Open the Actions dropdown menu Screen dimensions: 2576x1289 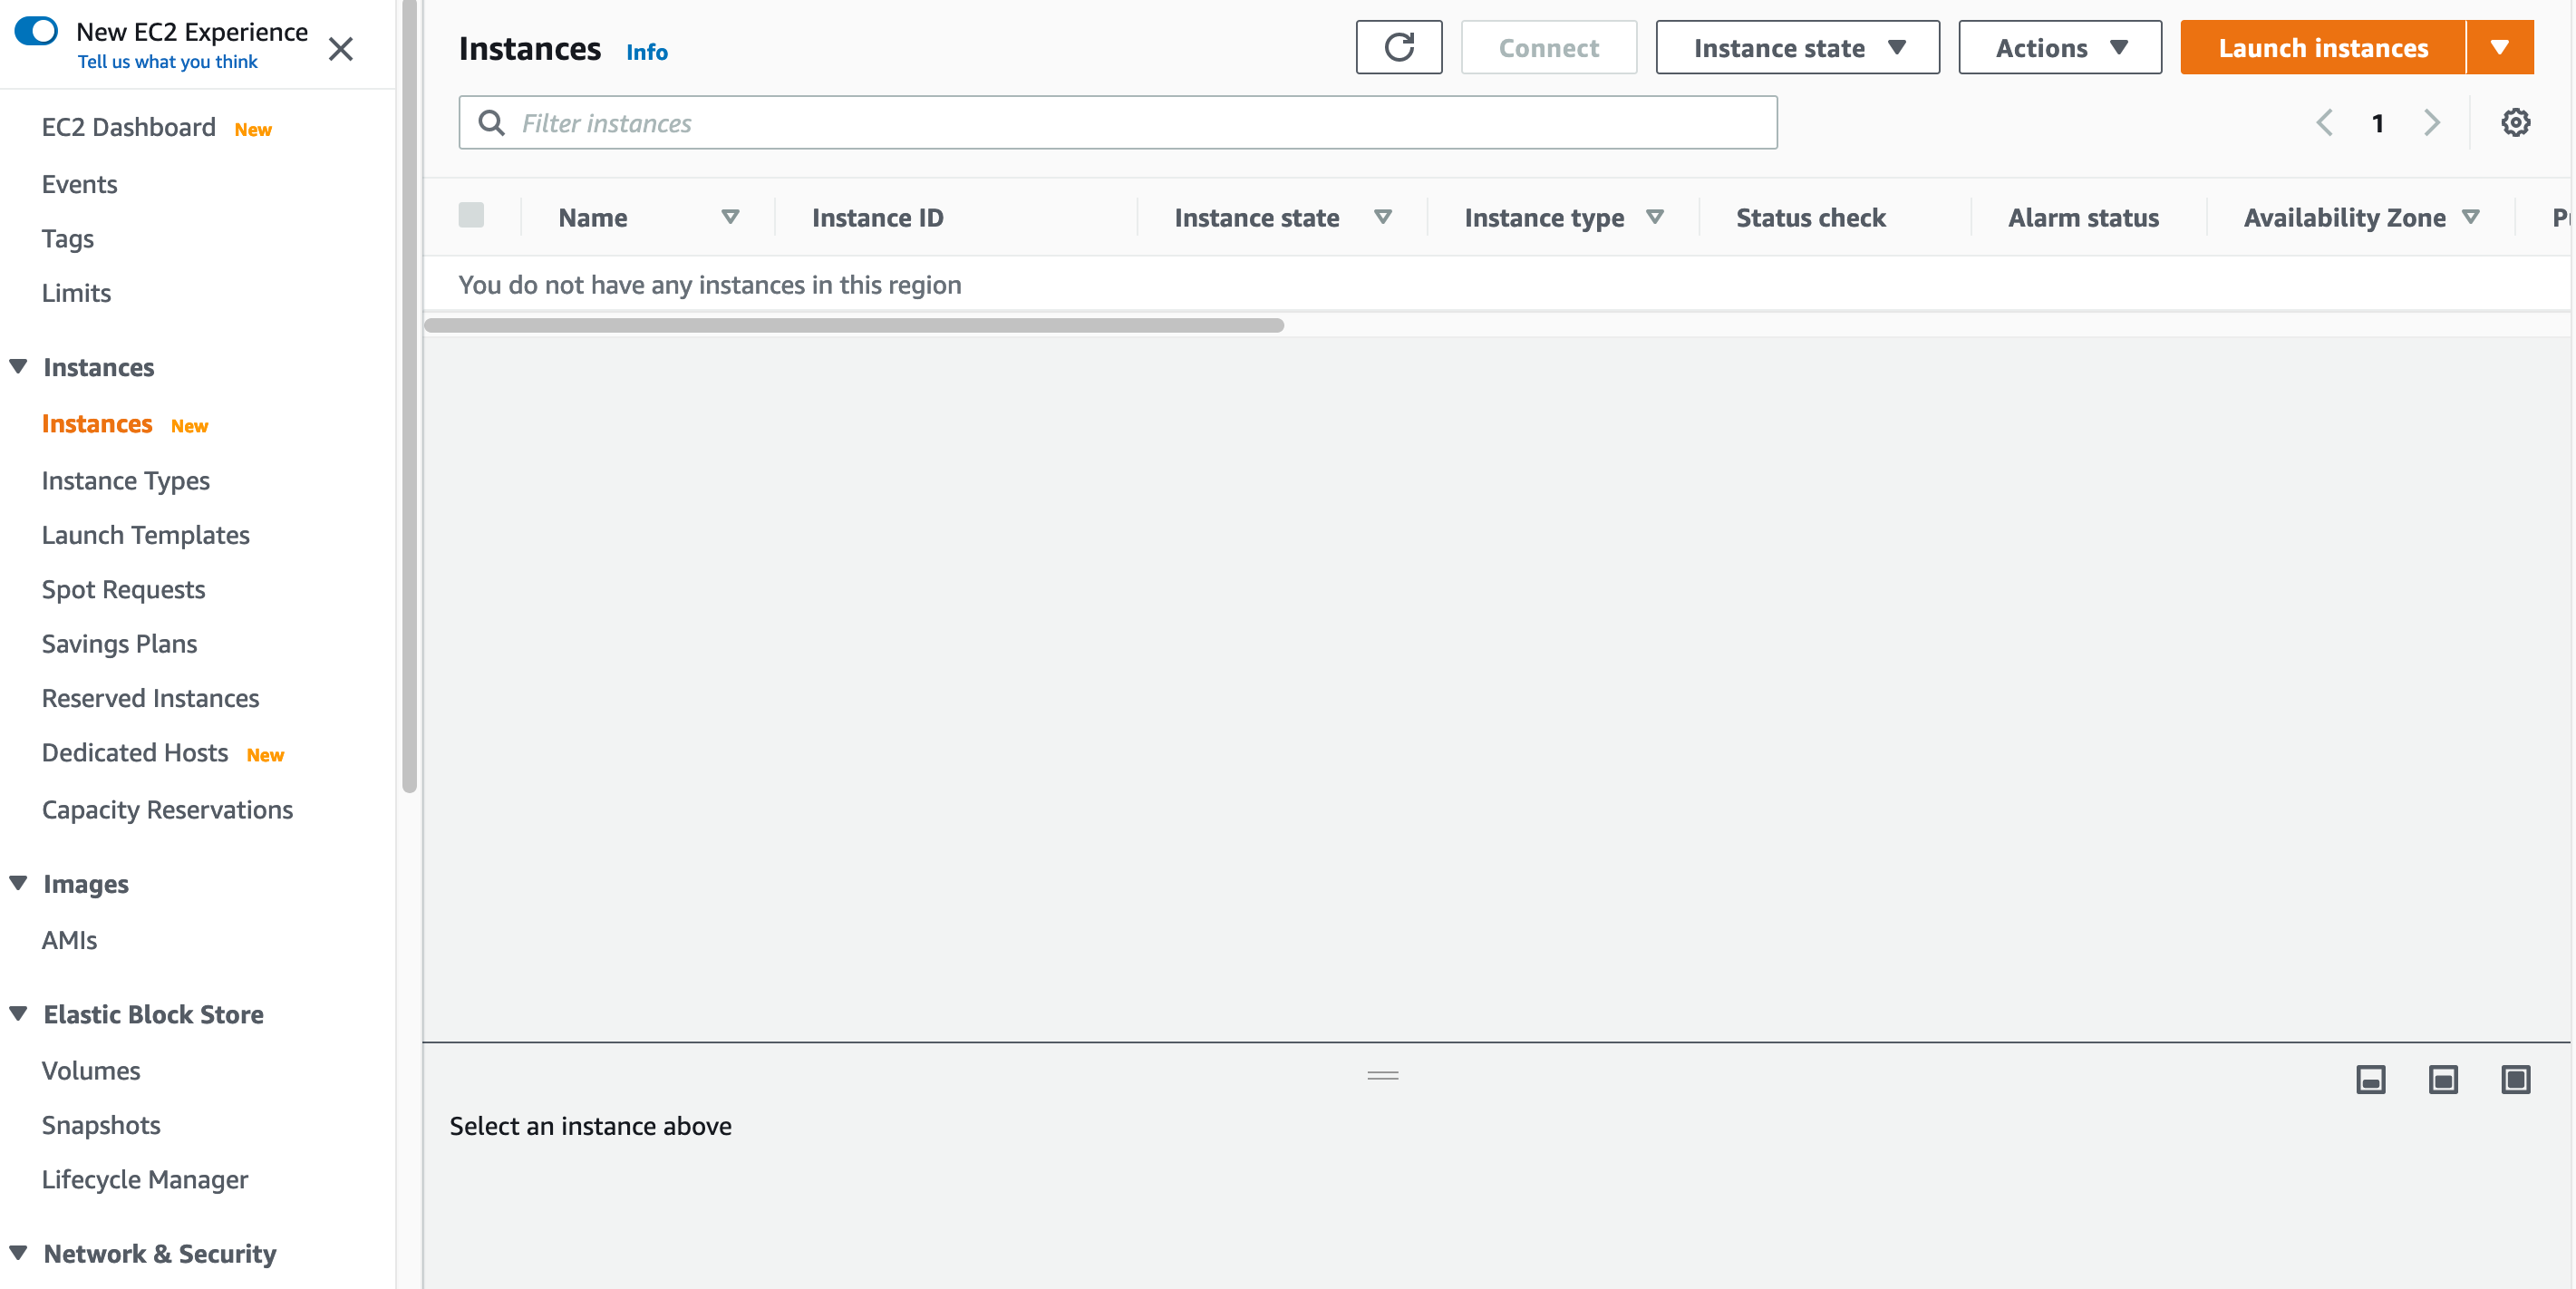pyautogui.click(x=2059, y=47)
